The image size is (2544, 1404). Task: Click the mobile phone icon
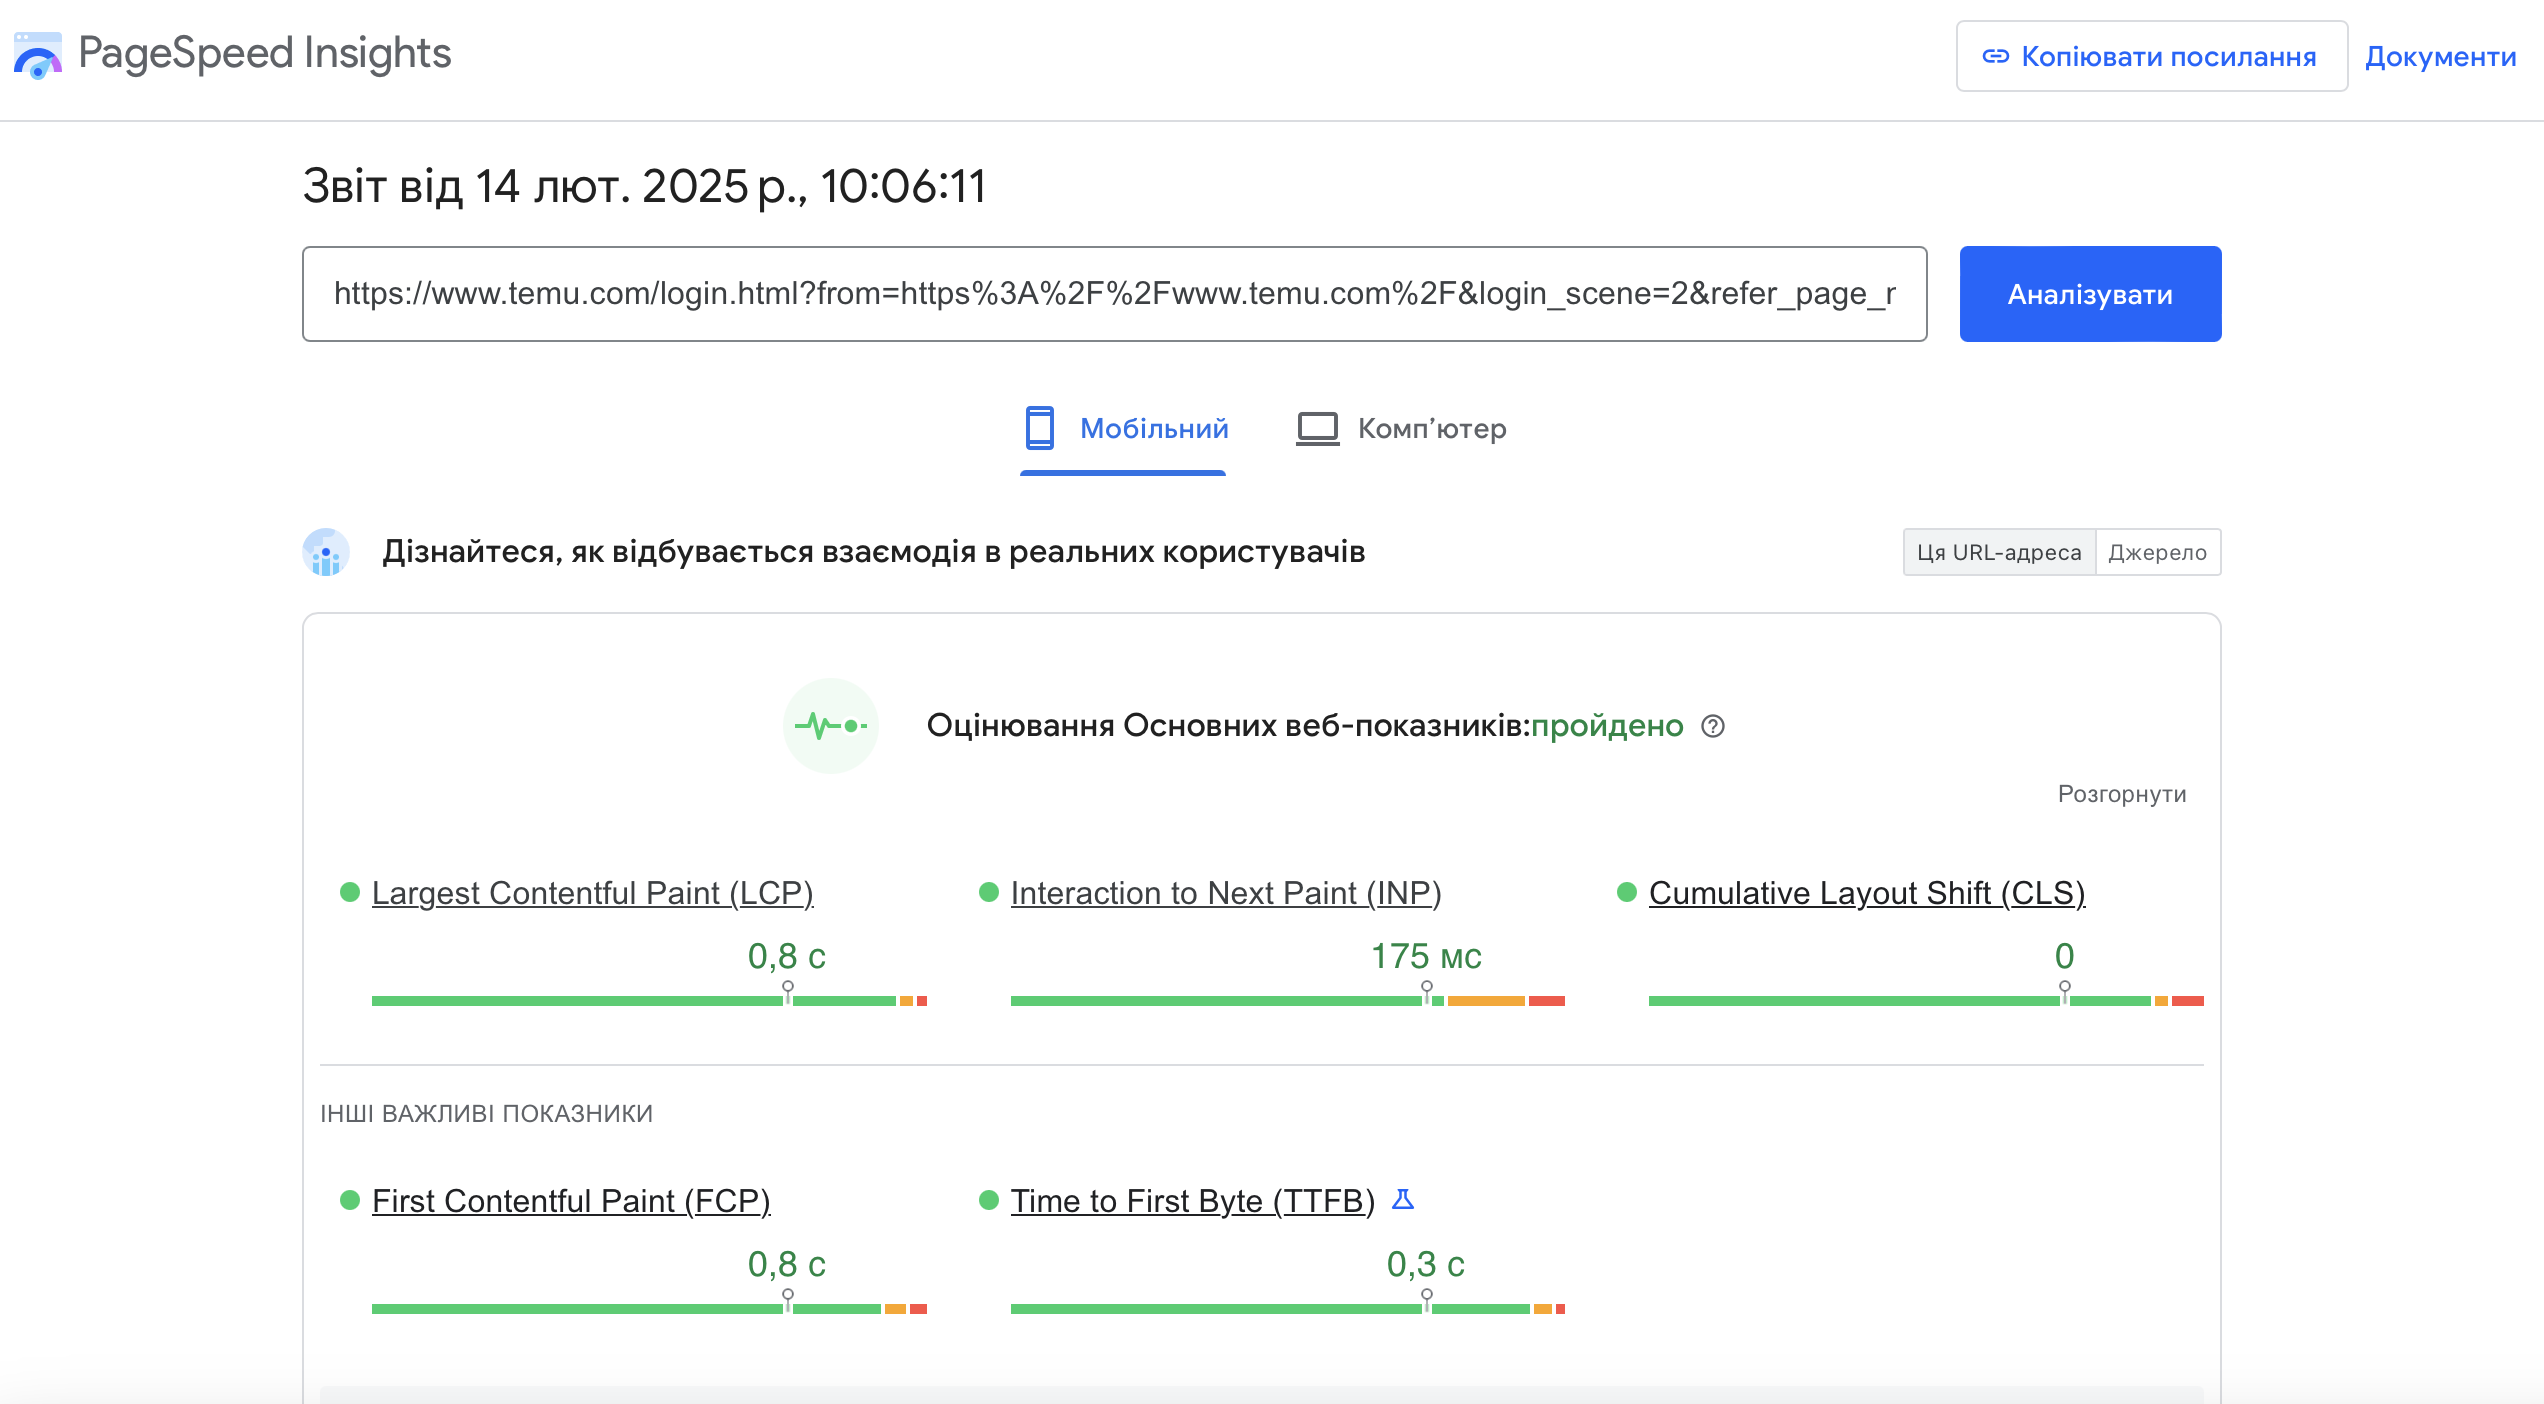click(1039, 428)
